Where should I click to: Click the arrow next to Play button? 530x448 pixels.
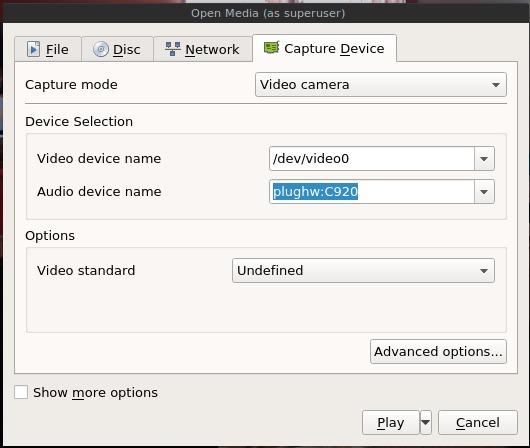tap(426, 422)
